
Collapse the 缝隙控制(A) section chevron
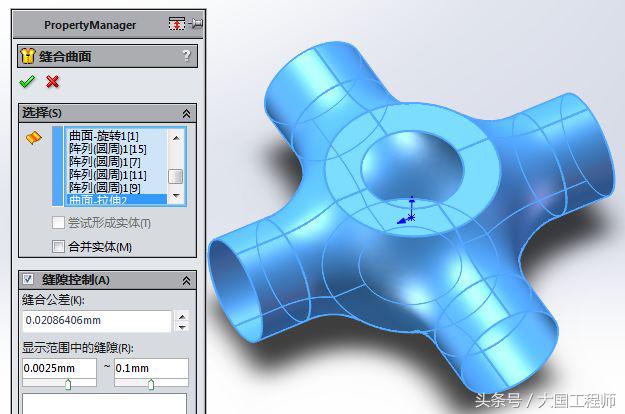point(186,281)
